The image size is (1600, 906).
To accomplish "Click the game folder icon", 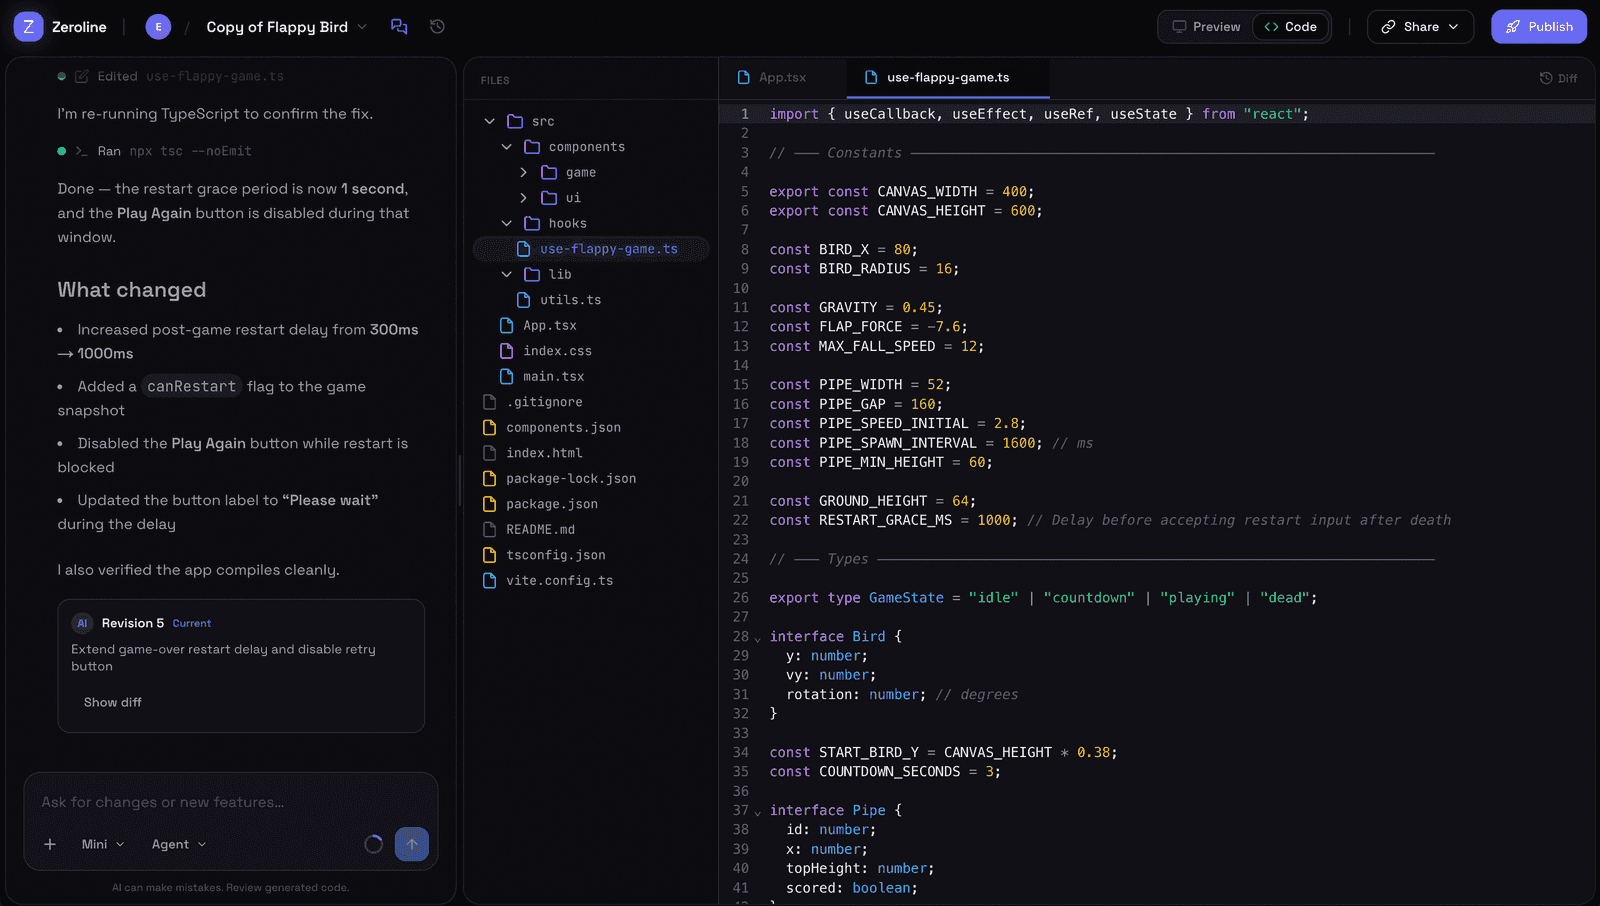I will point(549,172).
